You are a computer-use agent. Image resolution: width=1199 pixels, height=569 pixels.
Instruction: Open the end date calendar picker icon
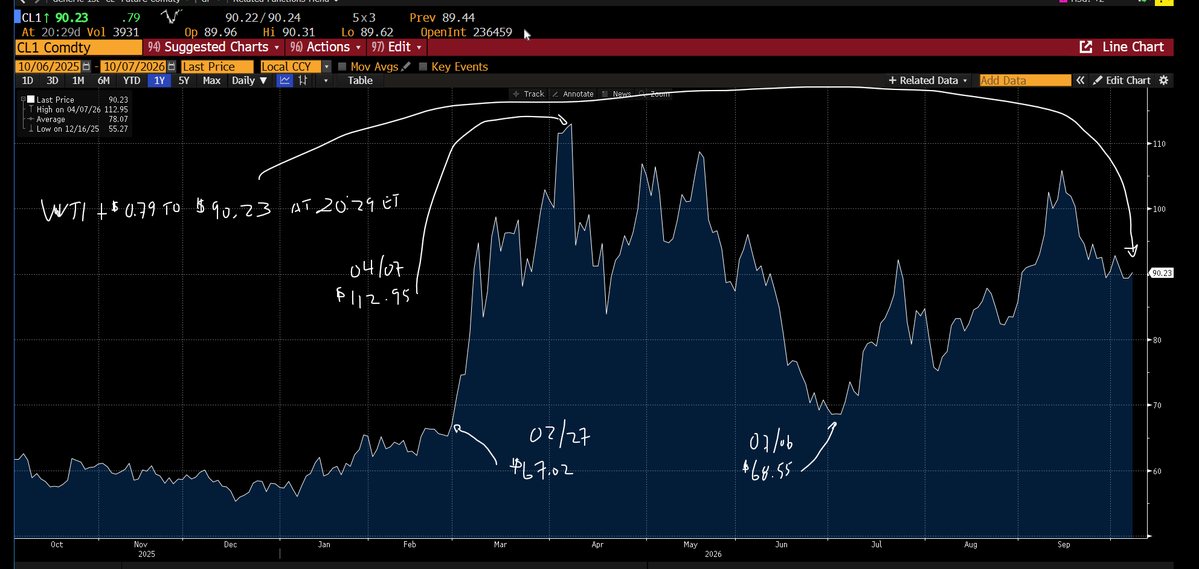tap(172, 67)
